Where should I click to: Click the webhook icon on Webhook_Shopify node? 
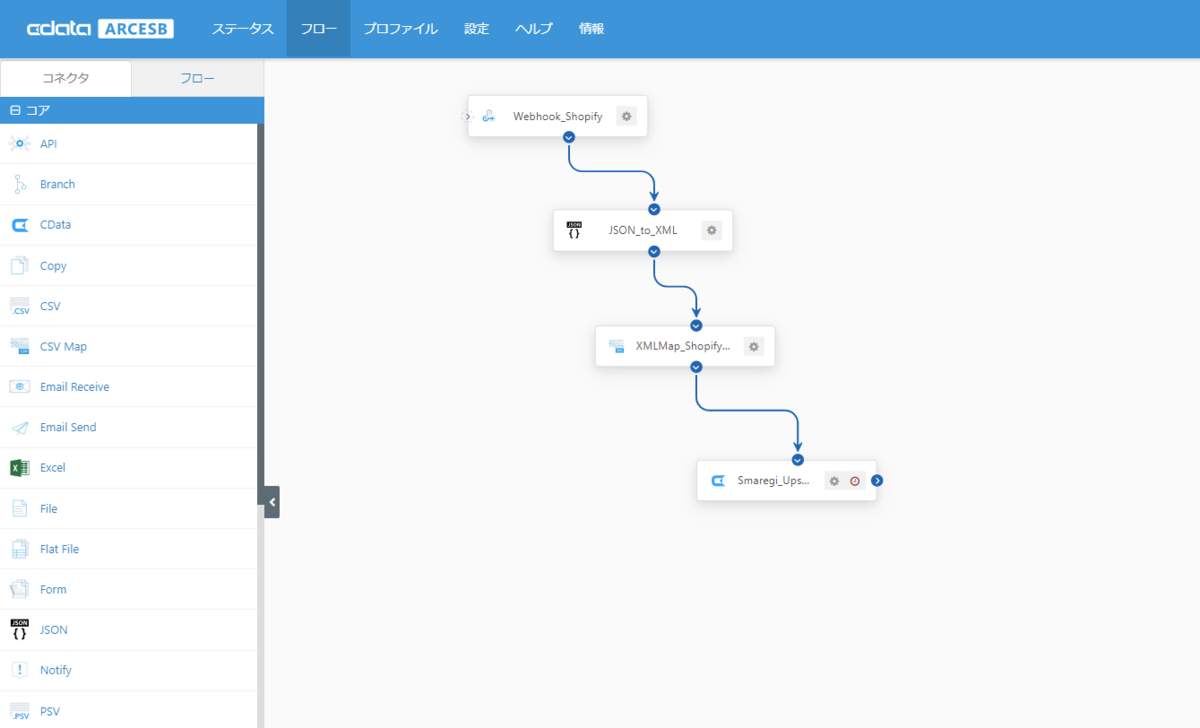tap(489, 116)
